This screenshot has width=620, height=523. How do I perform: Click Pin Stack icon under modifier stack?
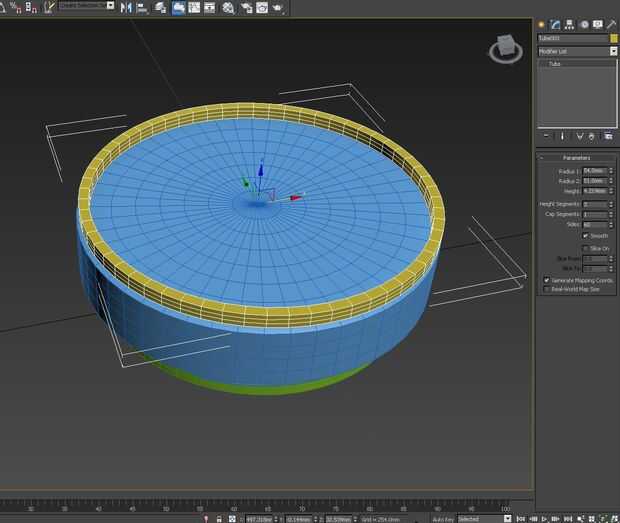[x=546, y=135]
